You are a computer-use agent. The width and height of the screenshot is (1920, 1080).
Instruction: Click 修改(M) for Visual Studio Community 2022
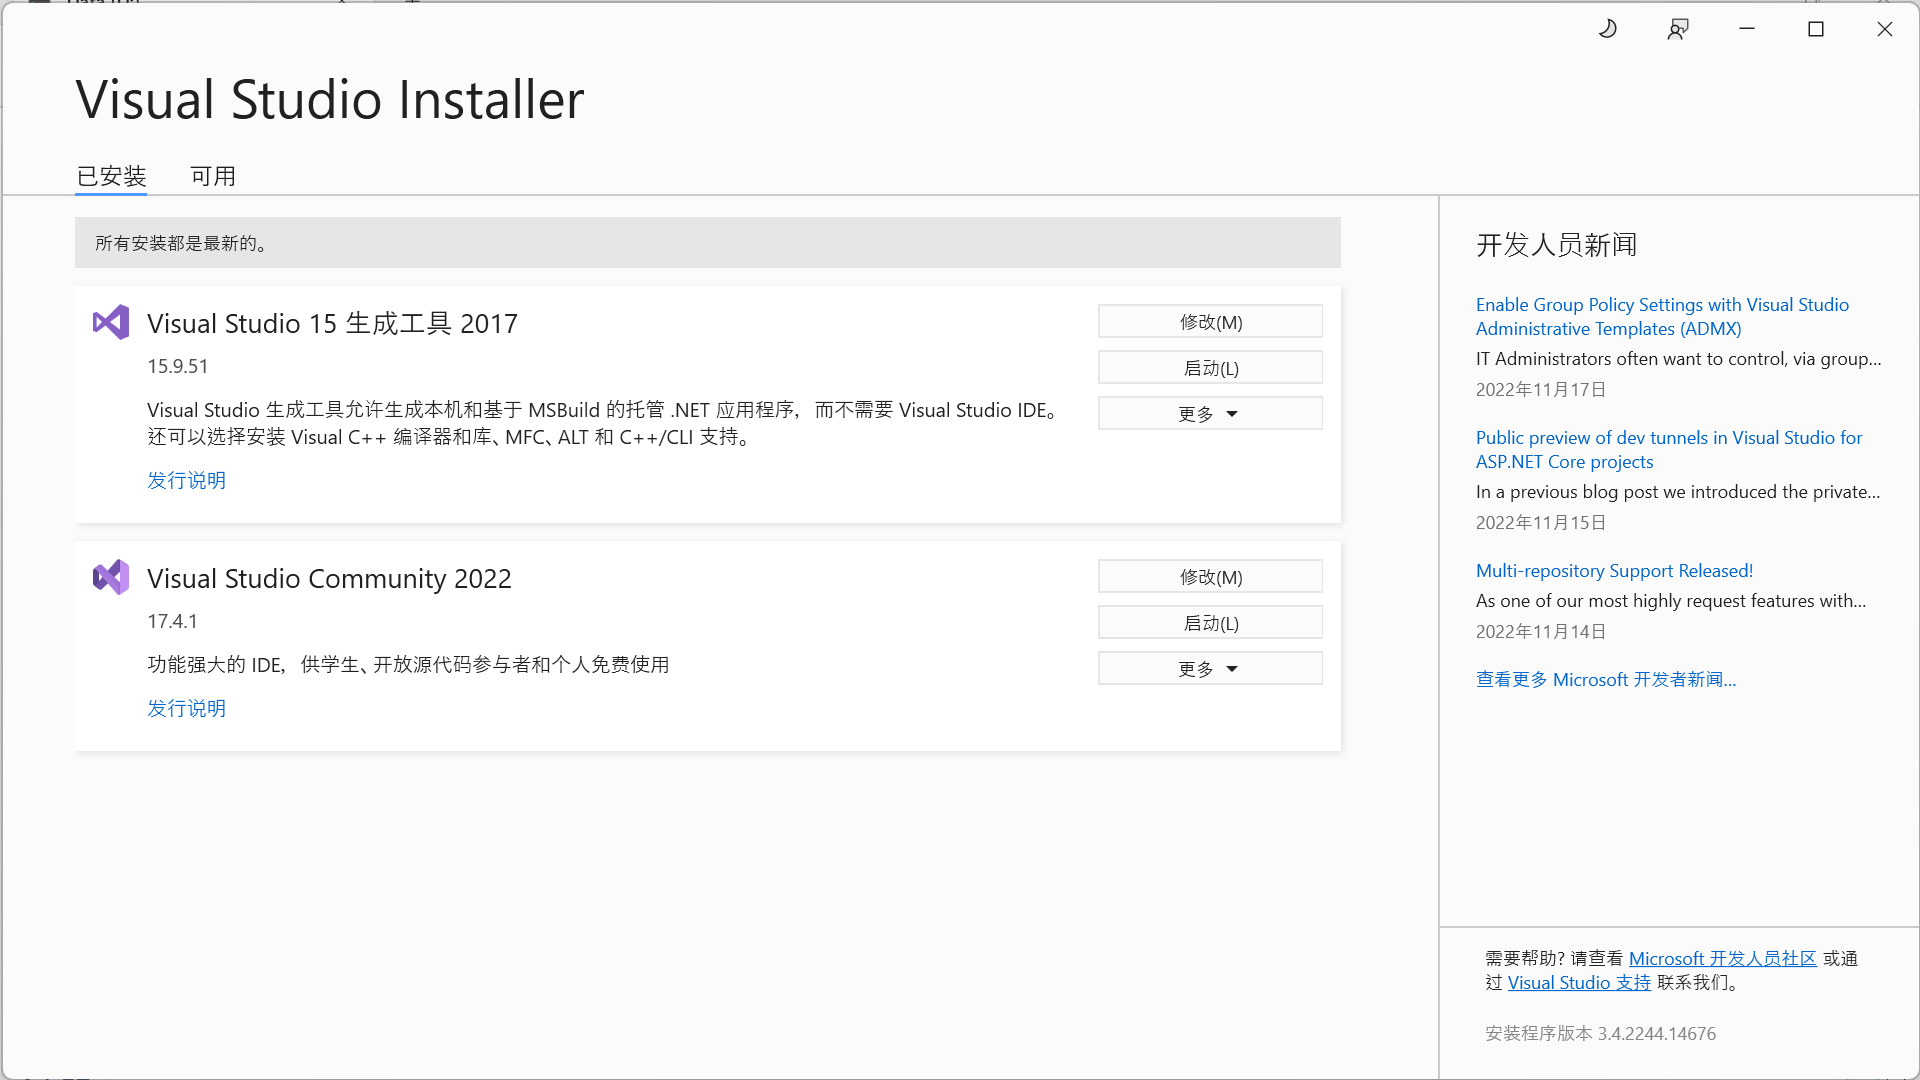click(x=1210, y=577)
